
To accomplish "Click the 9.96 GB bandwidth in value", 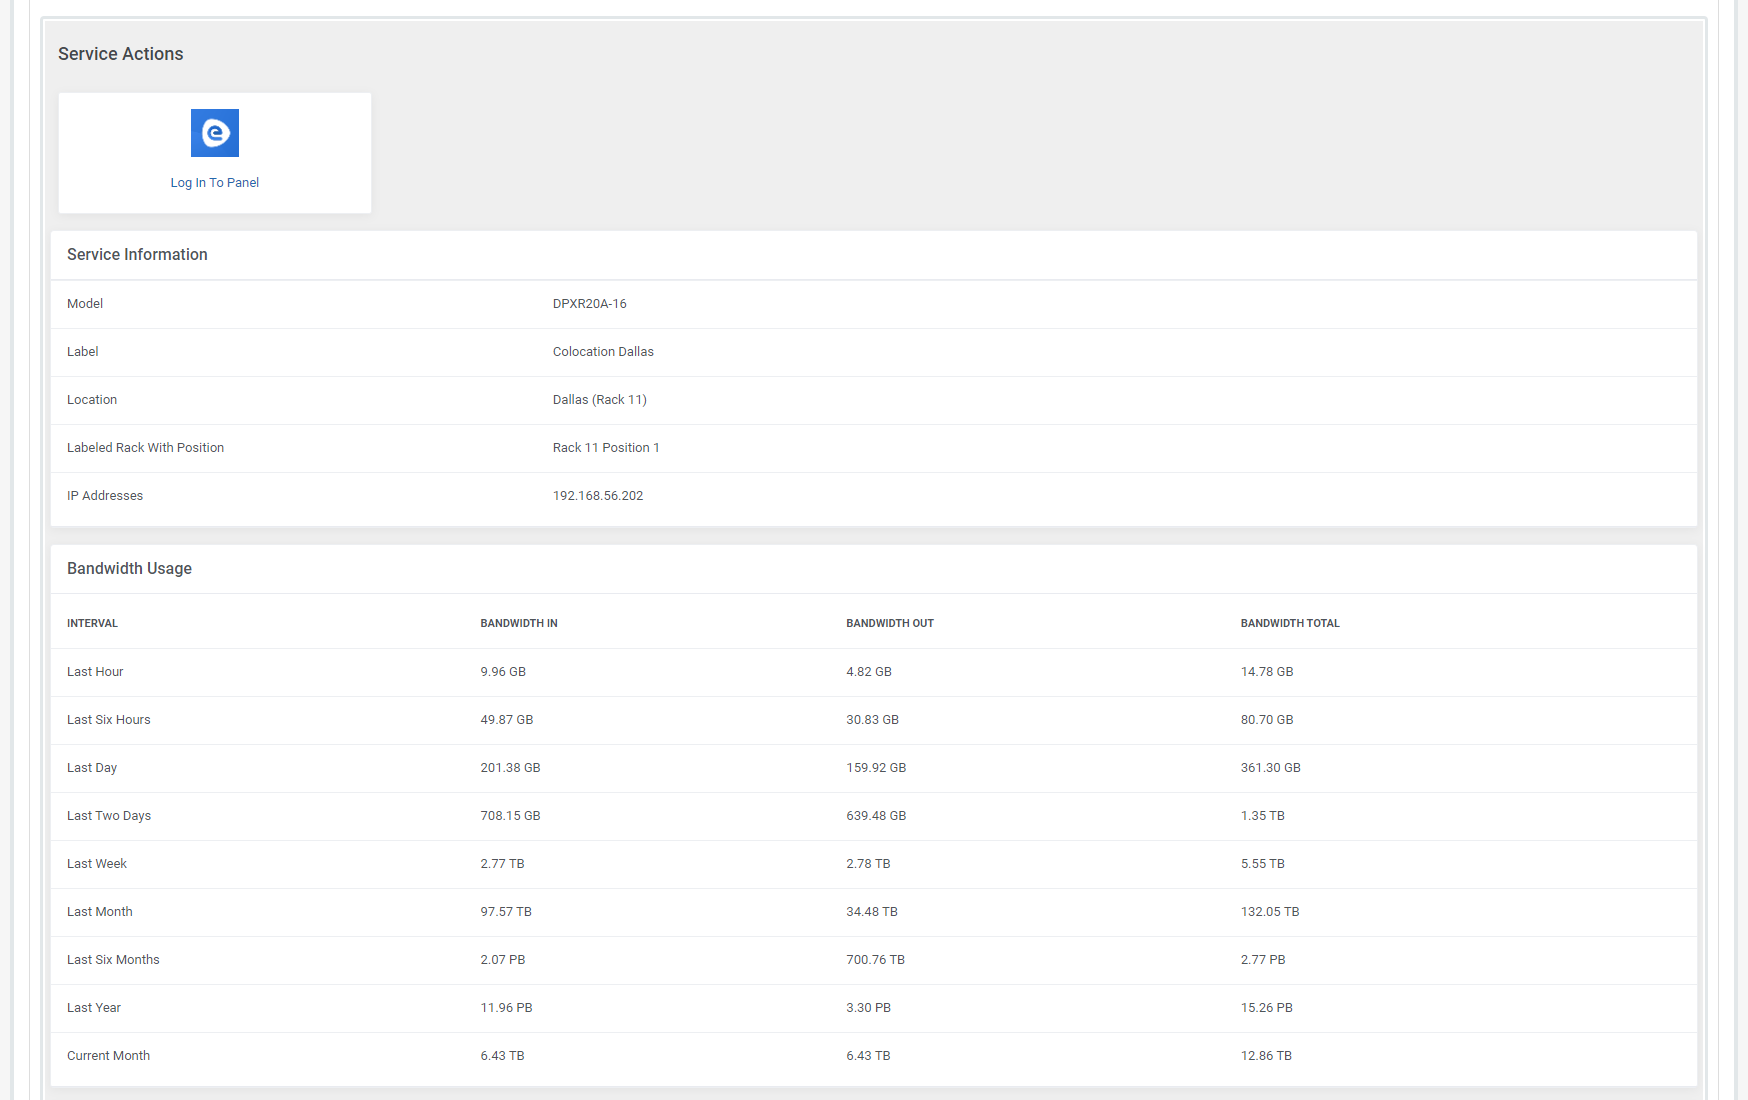I will click(x=503, y=672).
